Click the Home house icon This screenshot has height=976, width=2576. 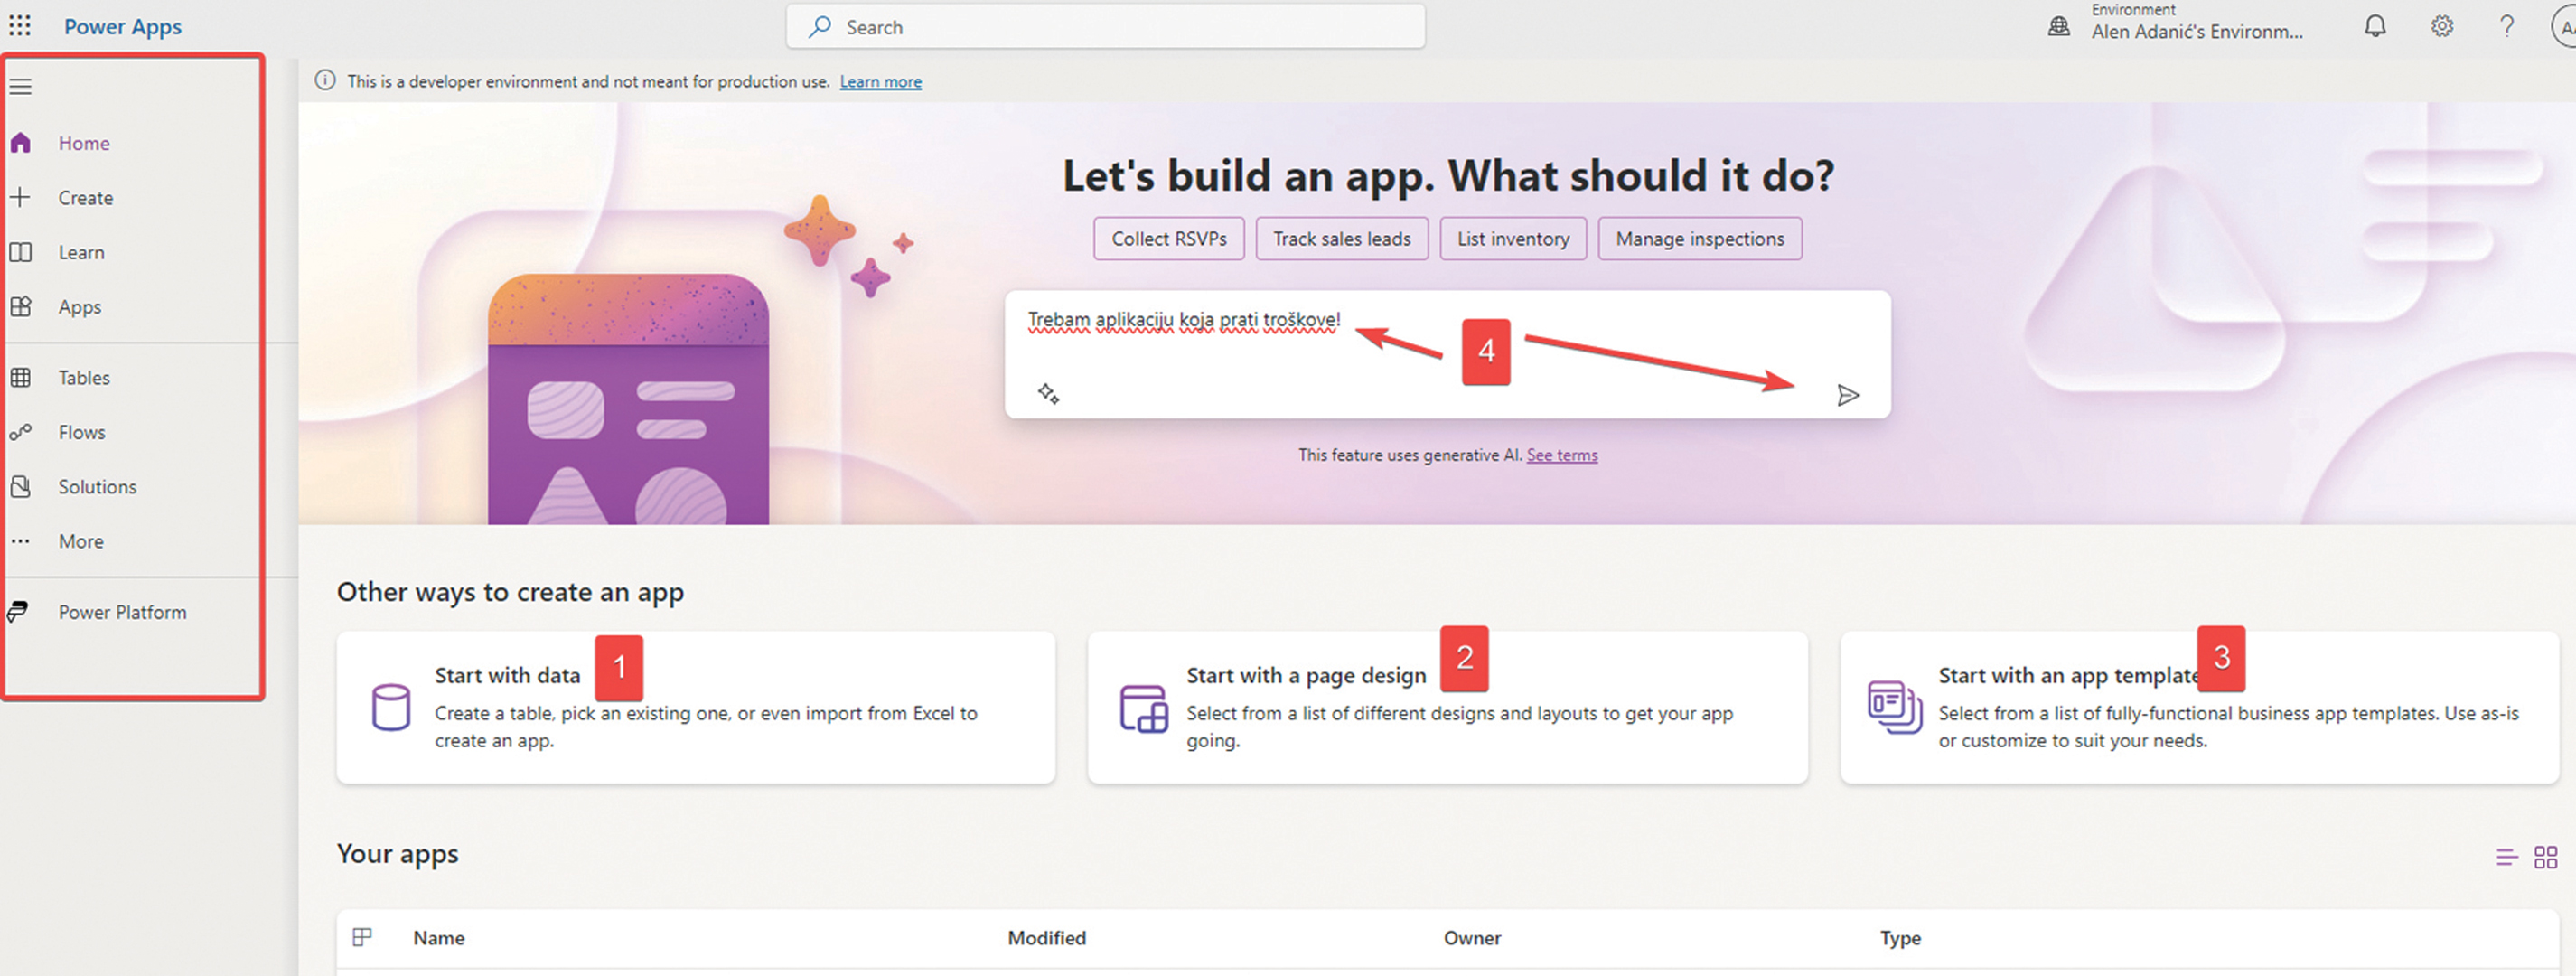click(20, 143)
